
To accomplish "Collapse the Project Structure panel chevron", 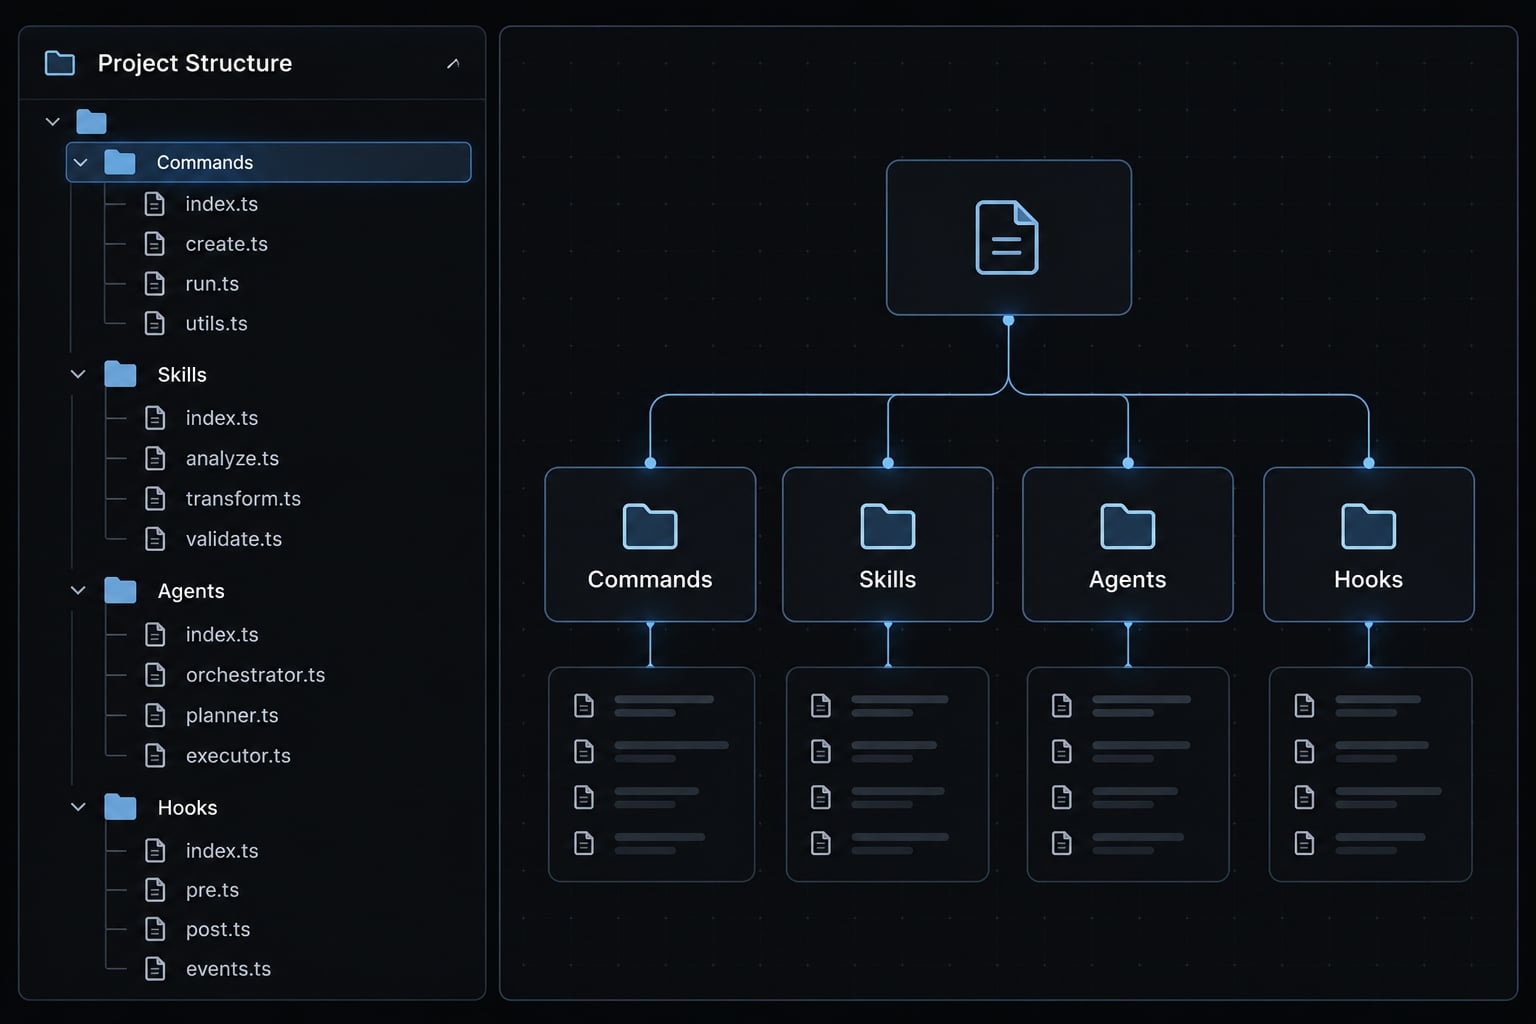I will click(x=453, y=63).
